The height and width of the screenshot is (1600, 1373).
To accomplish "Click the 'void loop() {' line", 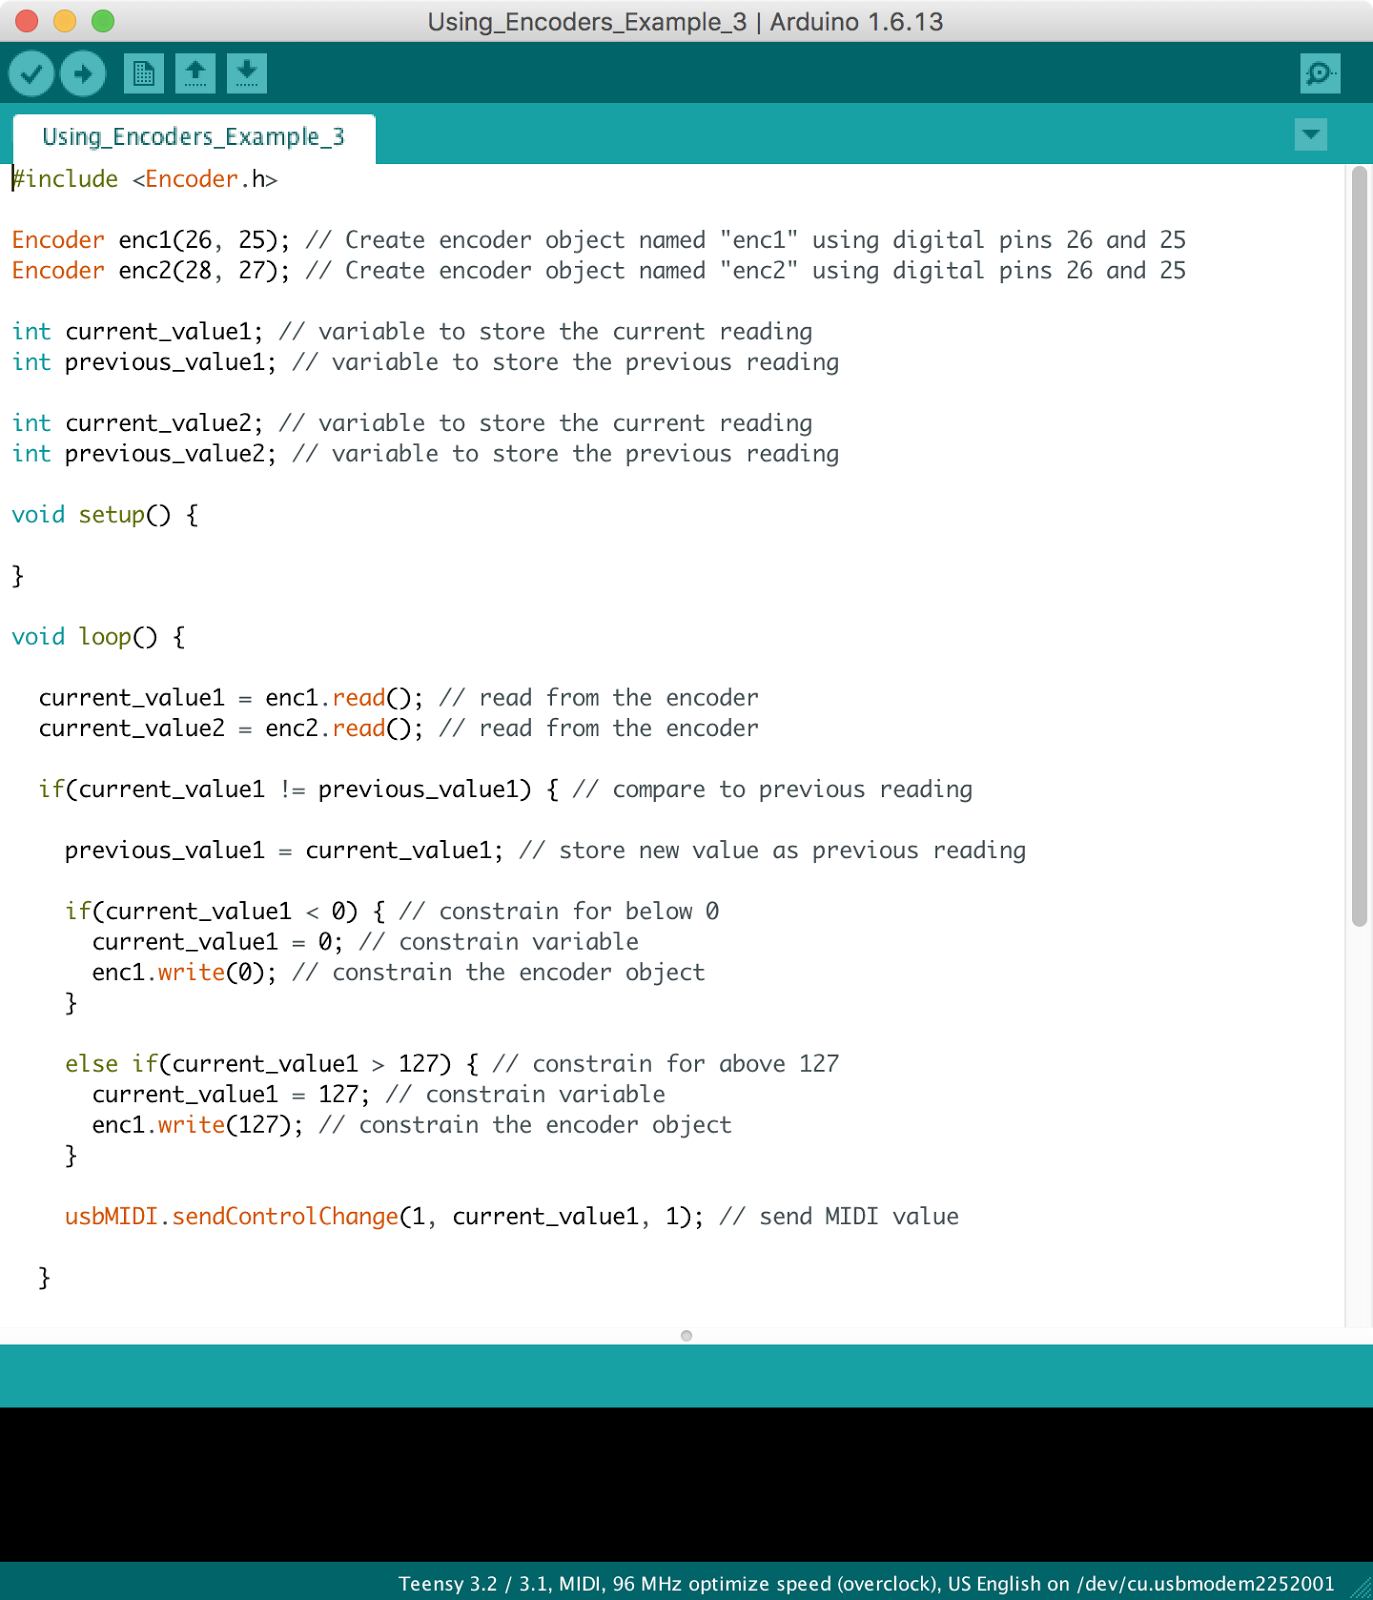I will [x=98, y=637].
